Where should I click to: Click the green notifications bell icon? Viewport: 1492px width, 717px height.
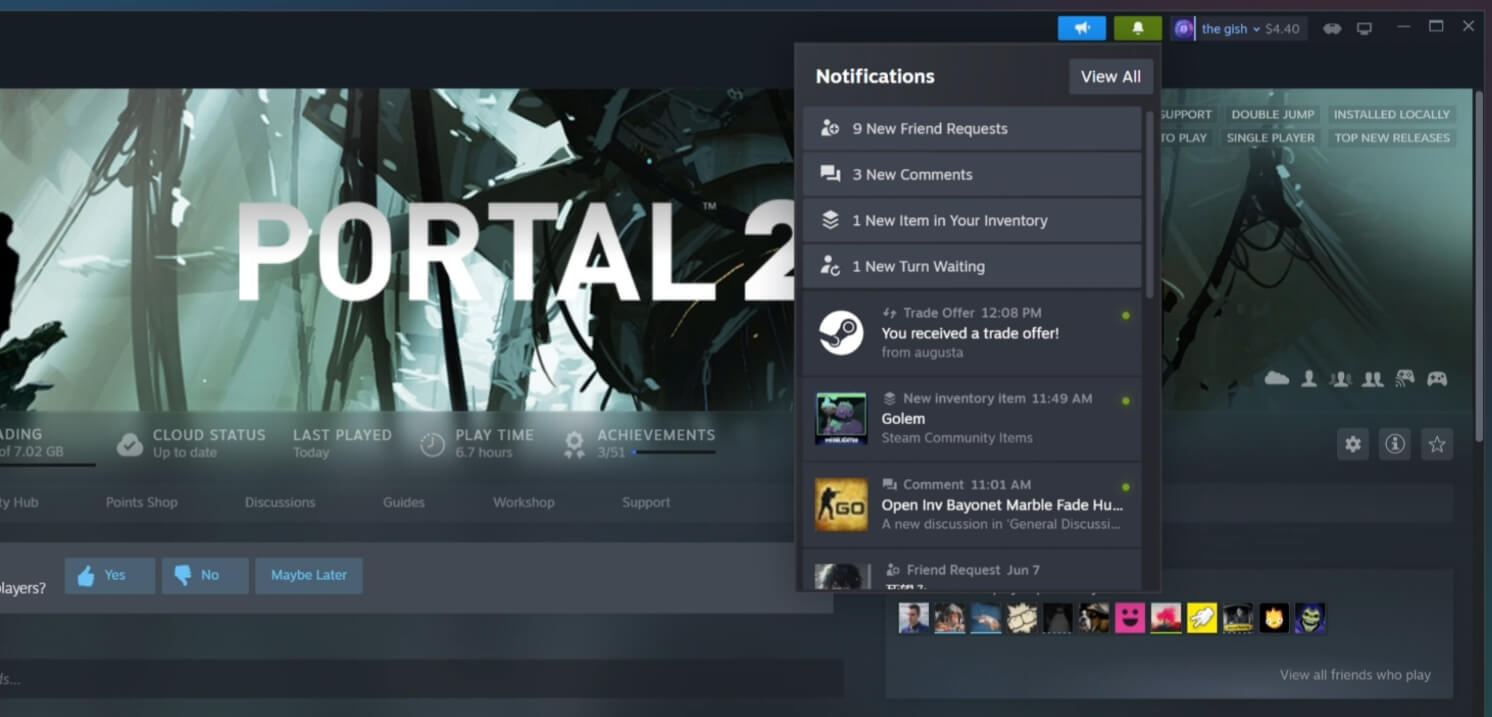pos(1139,28)
